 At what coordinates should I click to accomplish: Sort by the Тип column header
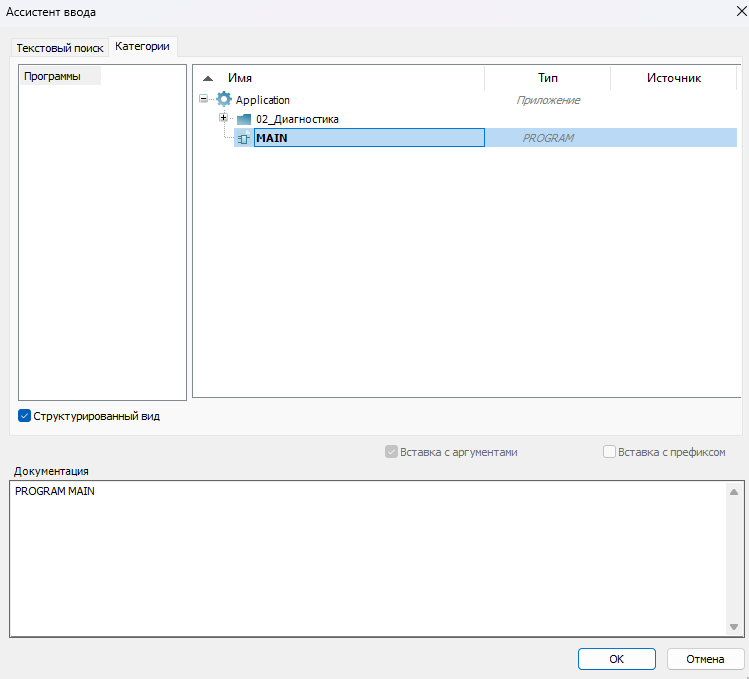(x=547, y=78)
